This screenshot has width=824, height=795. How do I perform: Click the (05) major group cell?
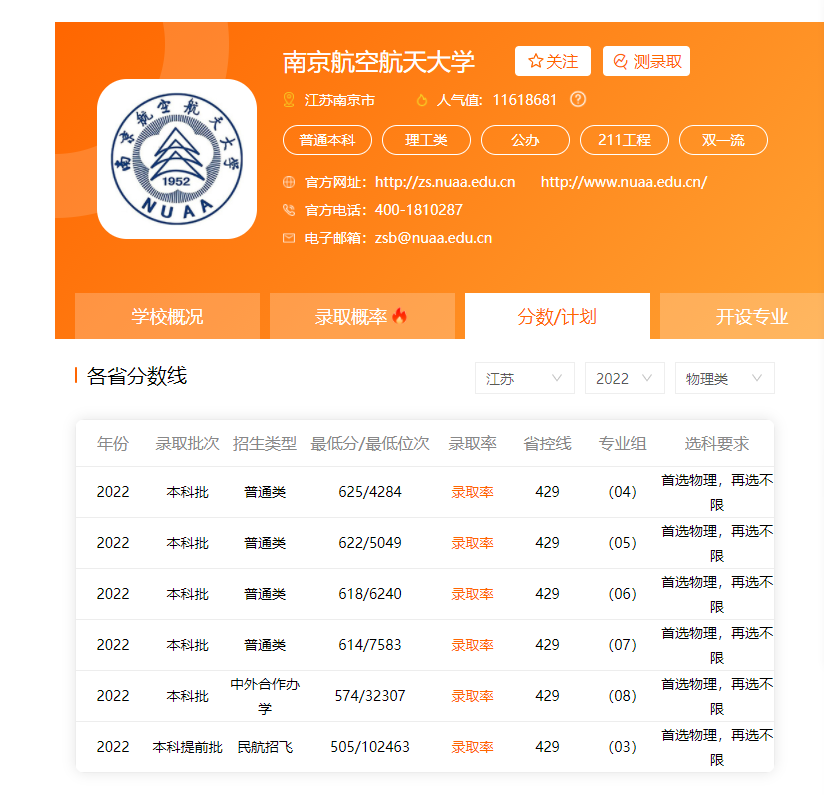click(x=622, y=543)
